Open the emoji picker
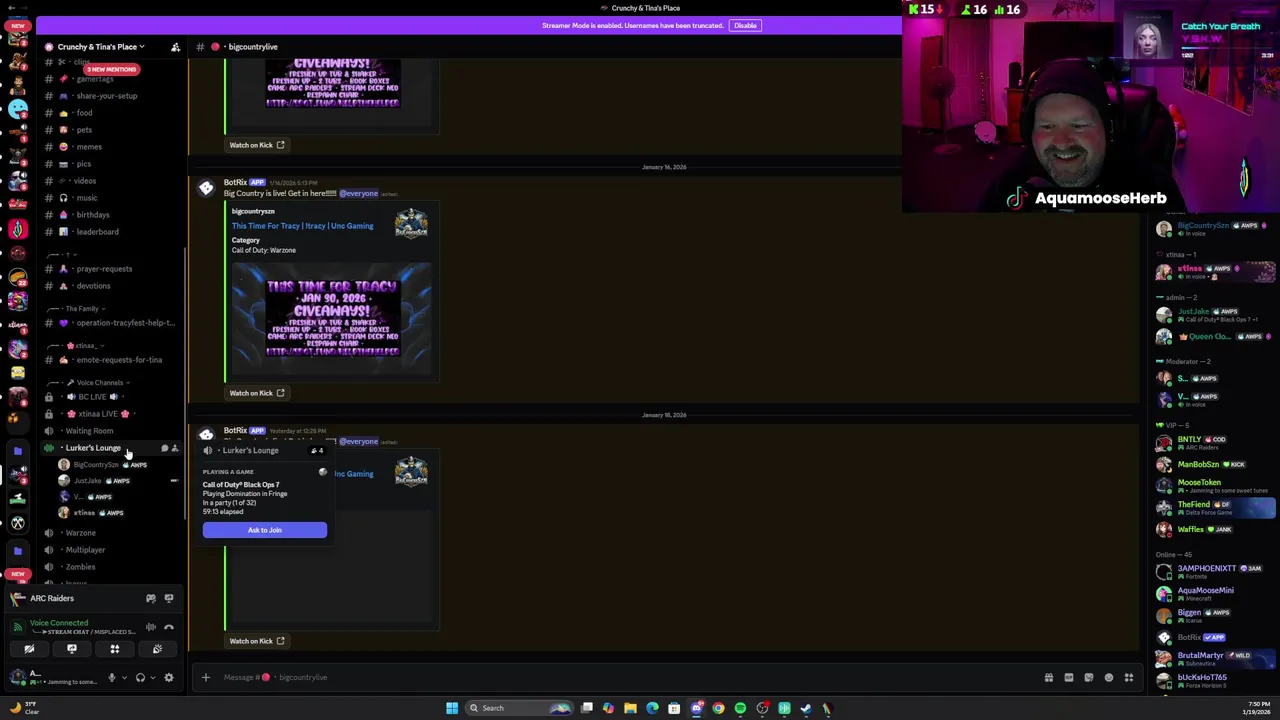The image size is (1280, 720). pos(1109,678)
